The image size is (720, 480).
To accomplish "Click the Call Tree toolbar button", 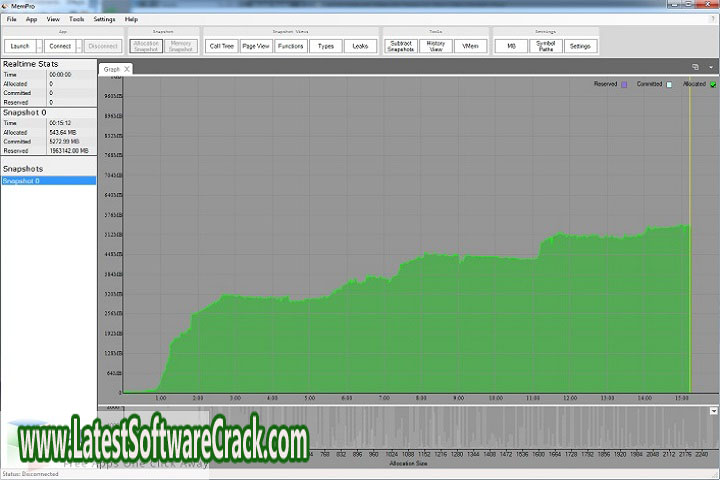I will click(222, 46).
